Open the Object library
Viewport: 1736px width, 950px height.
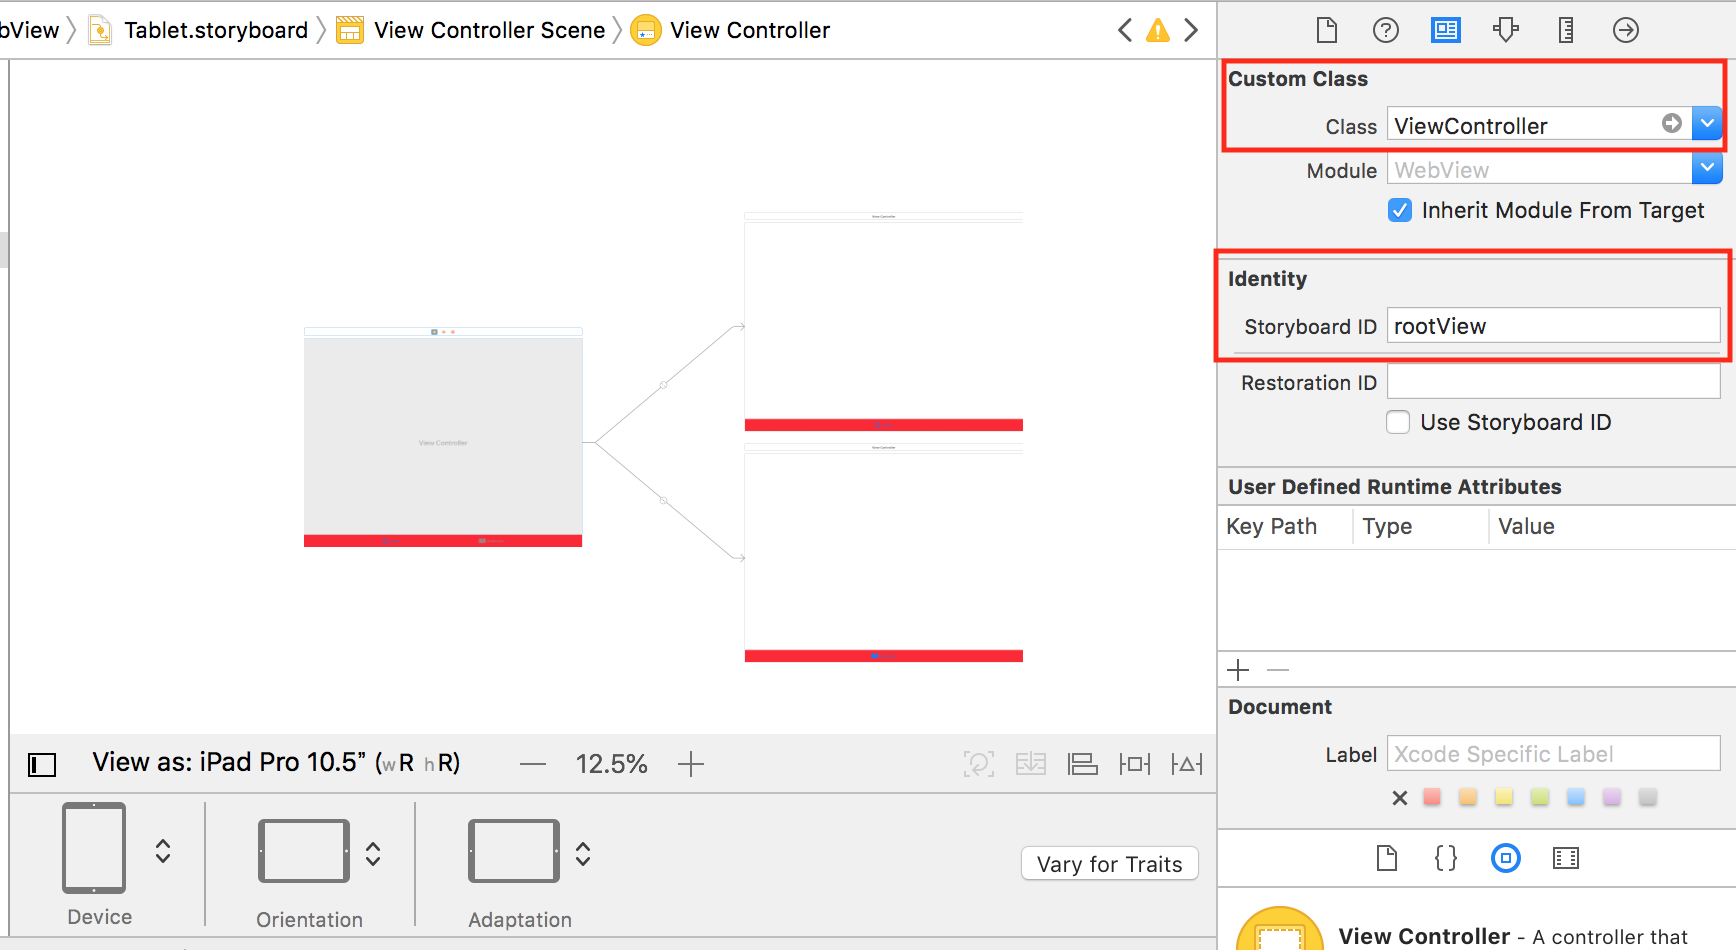pos(1506,858)
